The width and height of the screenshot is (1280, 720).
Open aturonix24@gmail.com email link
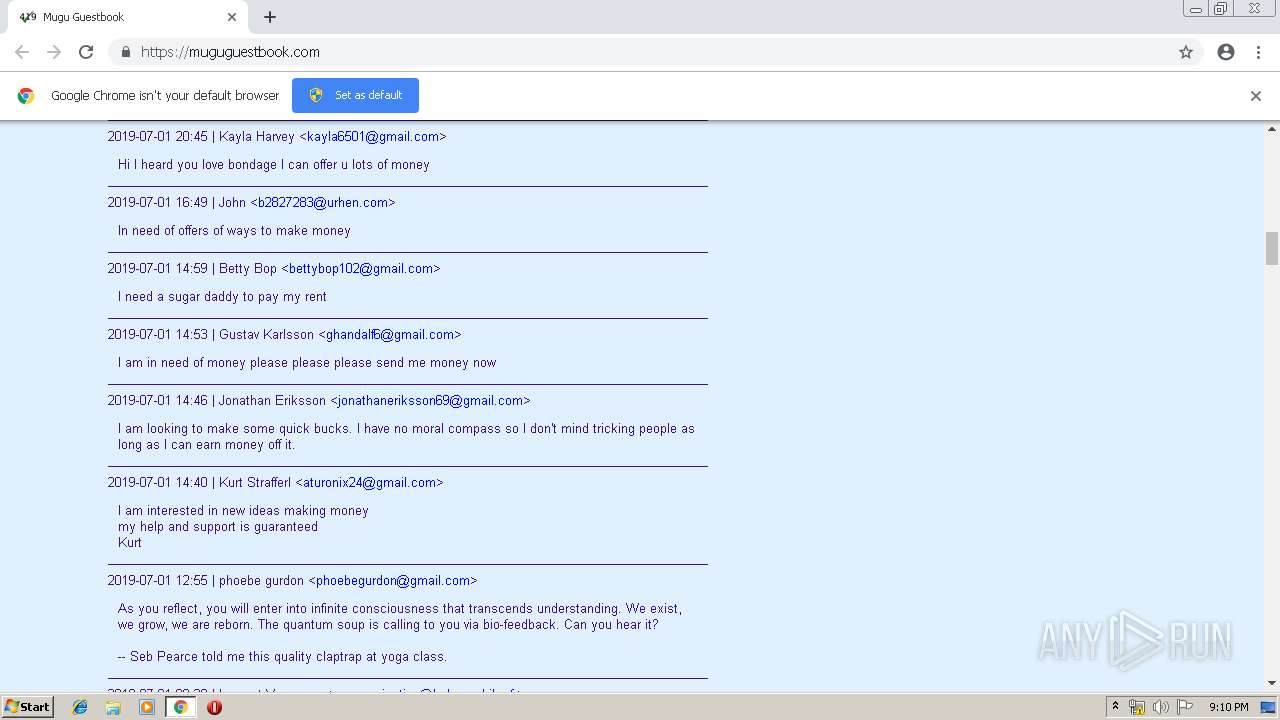coord(369,482)
